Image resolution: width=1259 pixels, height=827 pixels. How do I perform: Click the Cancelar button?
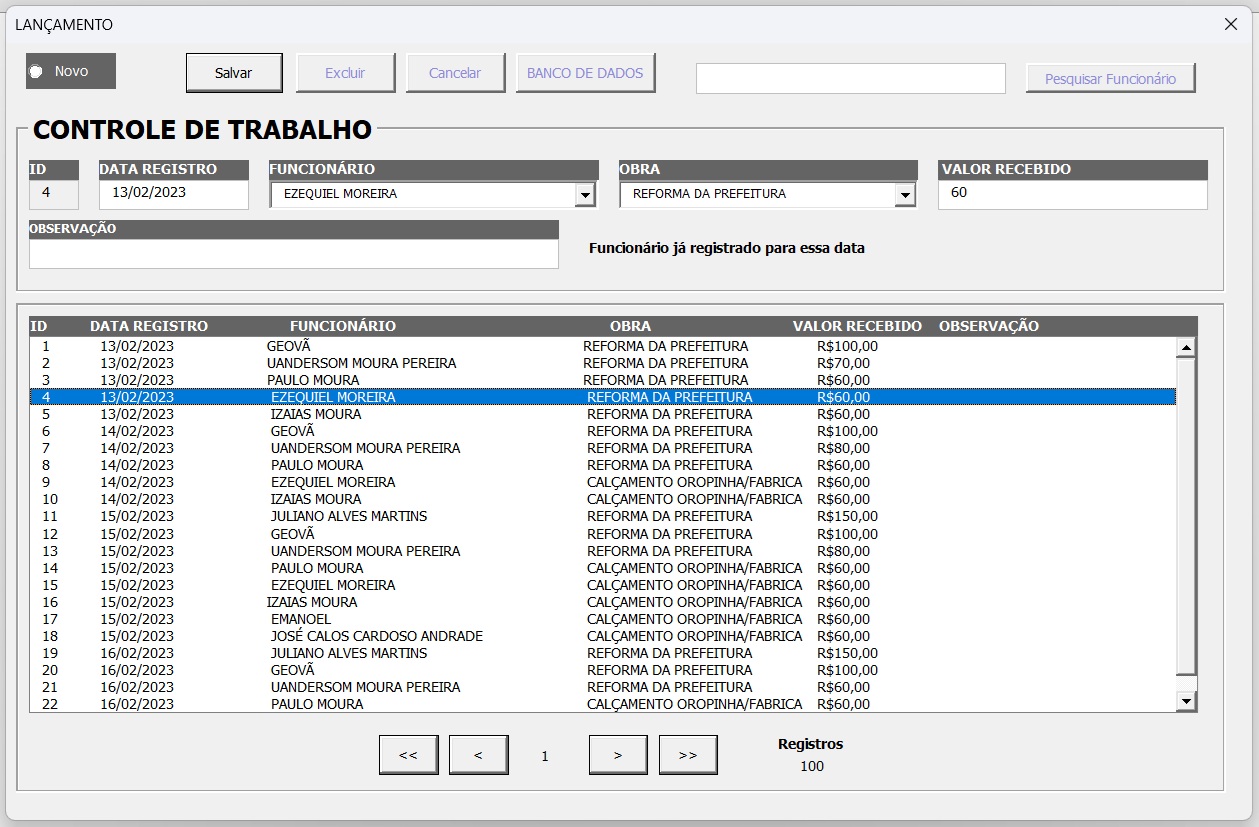pos(455,73)
